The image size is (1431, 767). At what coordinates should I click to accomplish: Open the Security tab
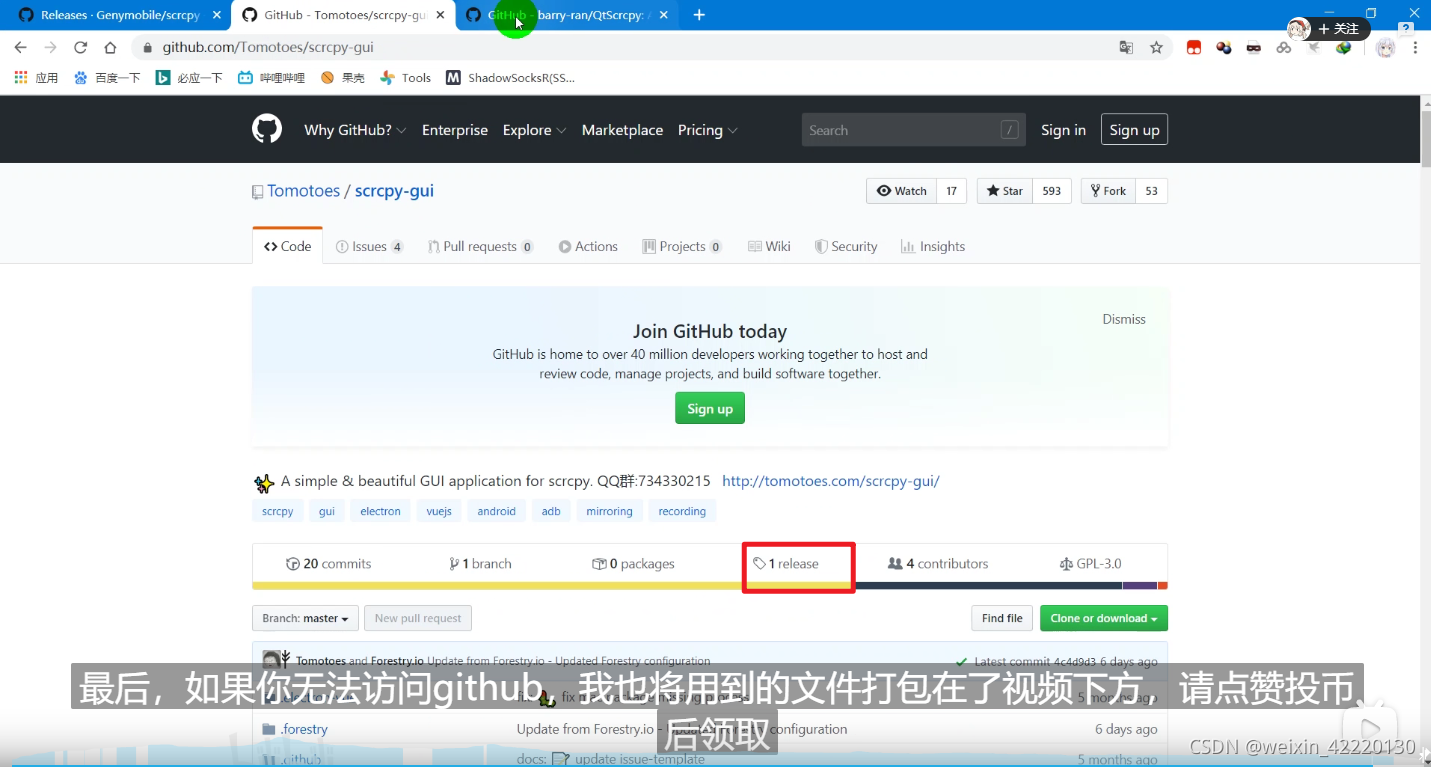(x=846, y=246)
